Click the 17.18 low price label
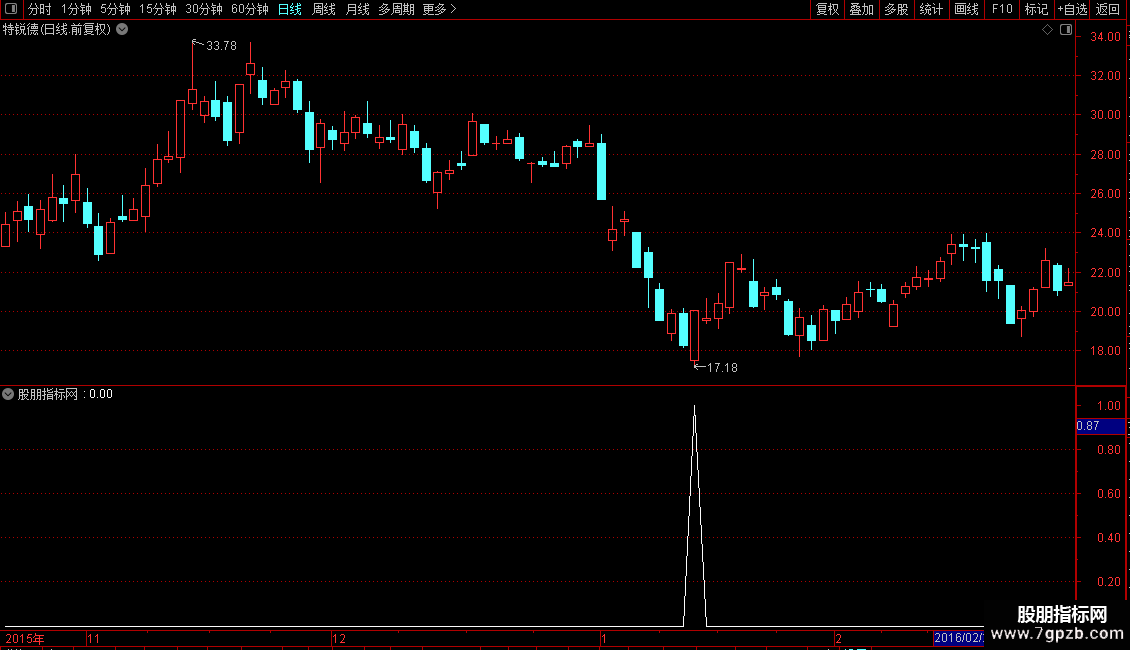Screen dimensions: 1130x650 click(x=722, y=368)
